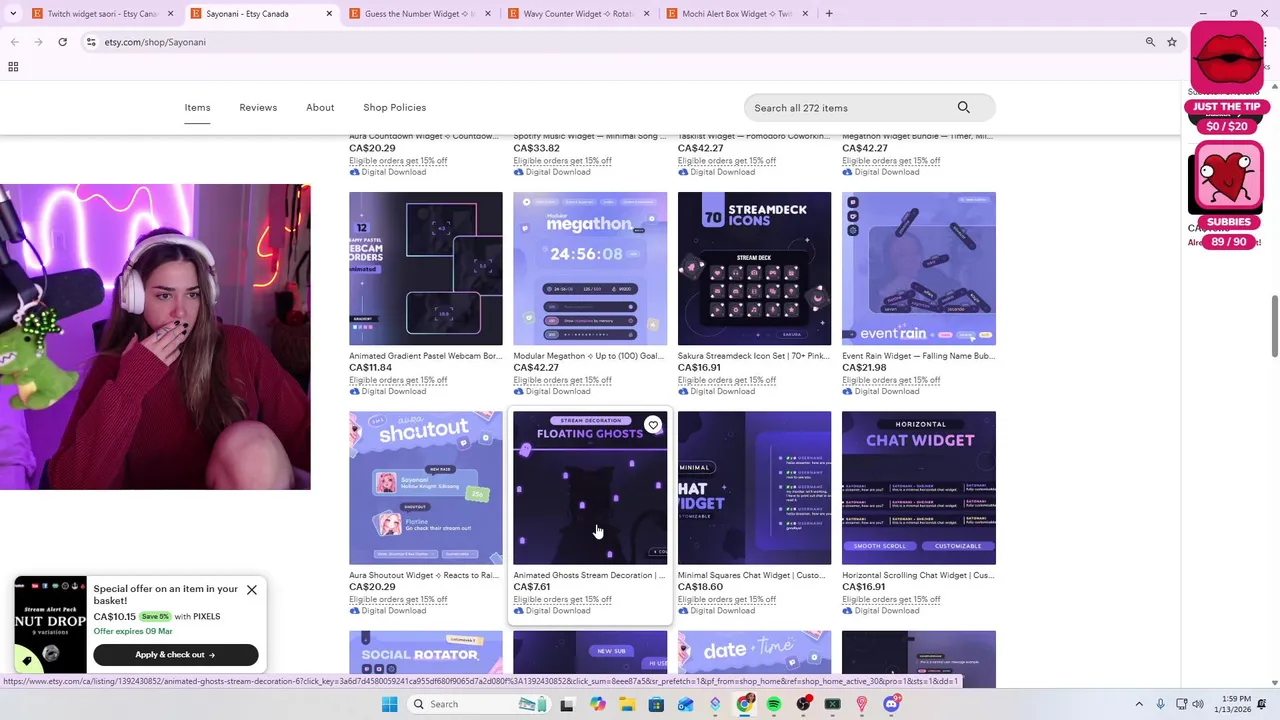1280x720 pixels.
Task: Click 'Horizontal Scrolling Chat Widget' title link
Action: coord(919,575)
